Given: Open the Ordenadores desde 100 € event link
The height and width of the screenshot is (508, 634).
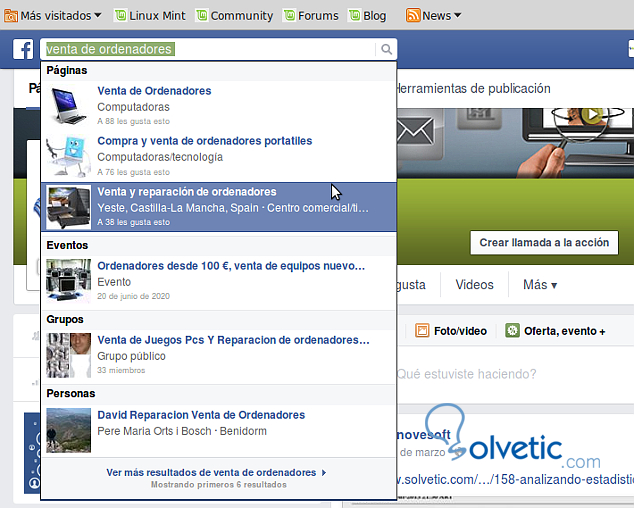Looking at the screenshot, I should click(231, 266).
